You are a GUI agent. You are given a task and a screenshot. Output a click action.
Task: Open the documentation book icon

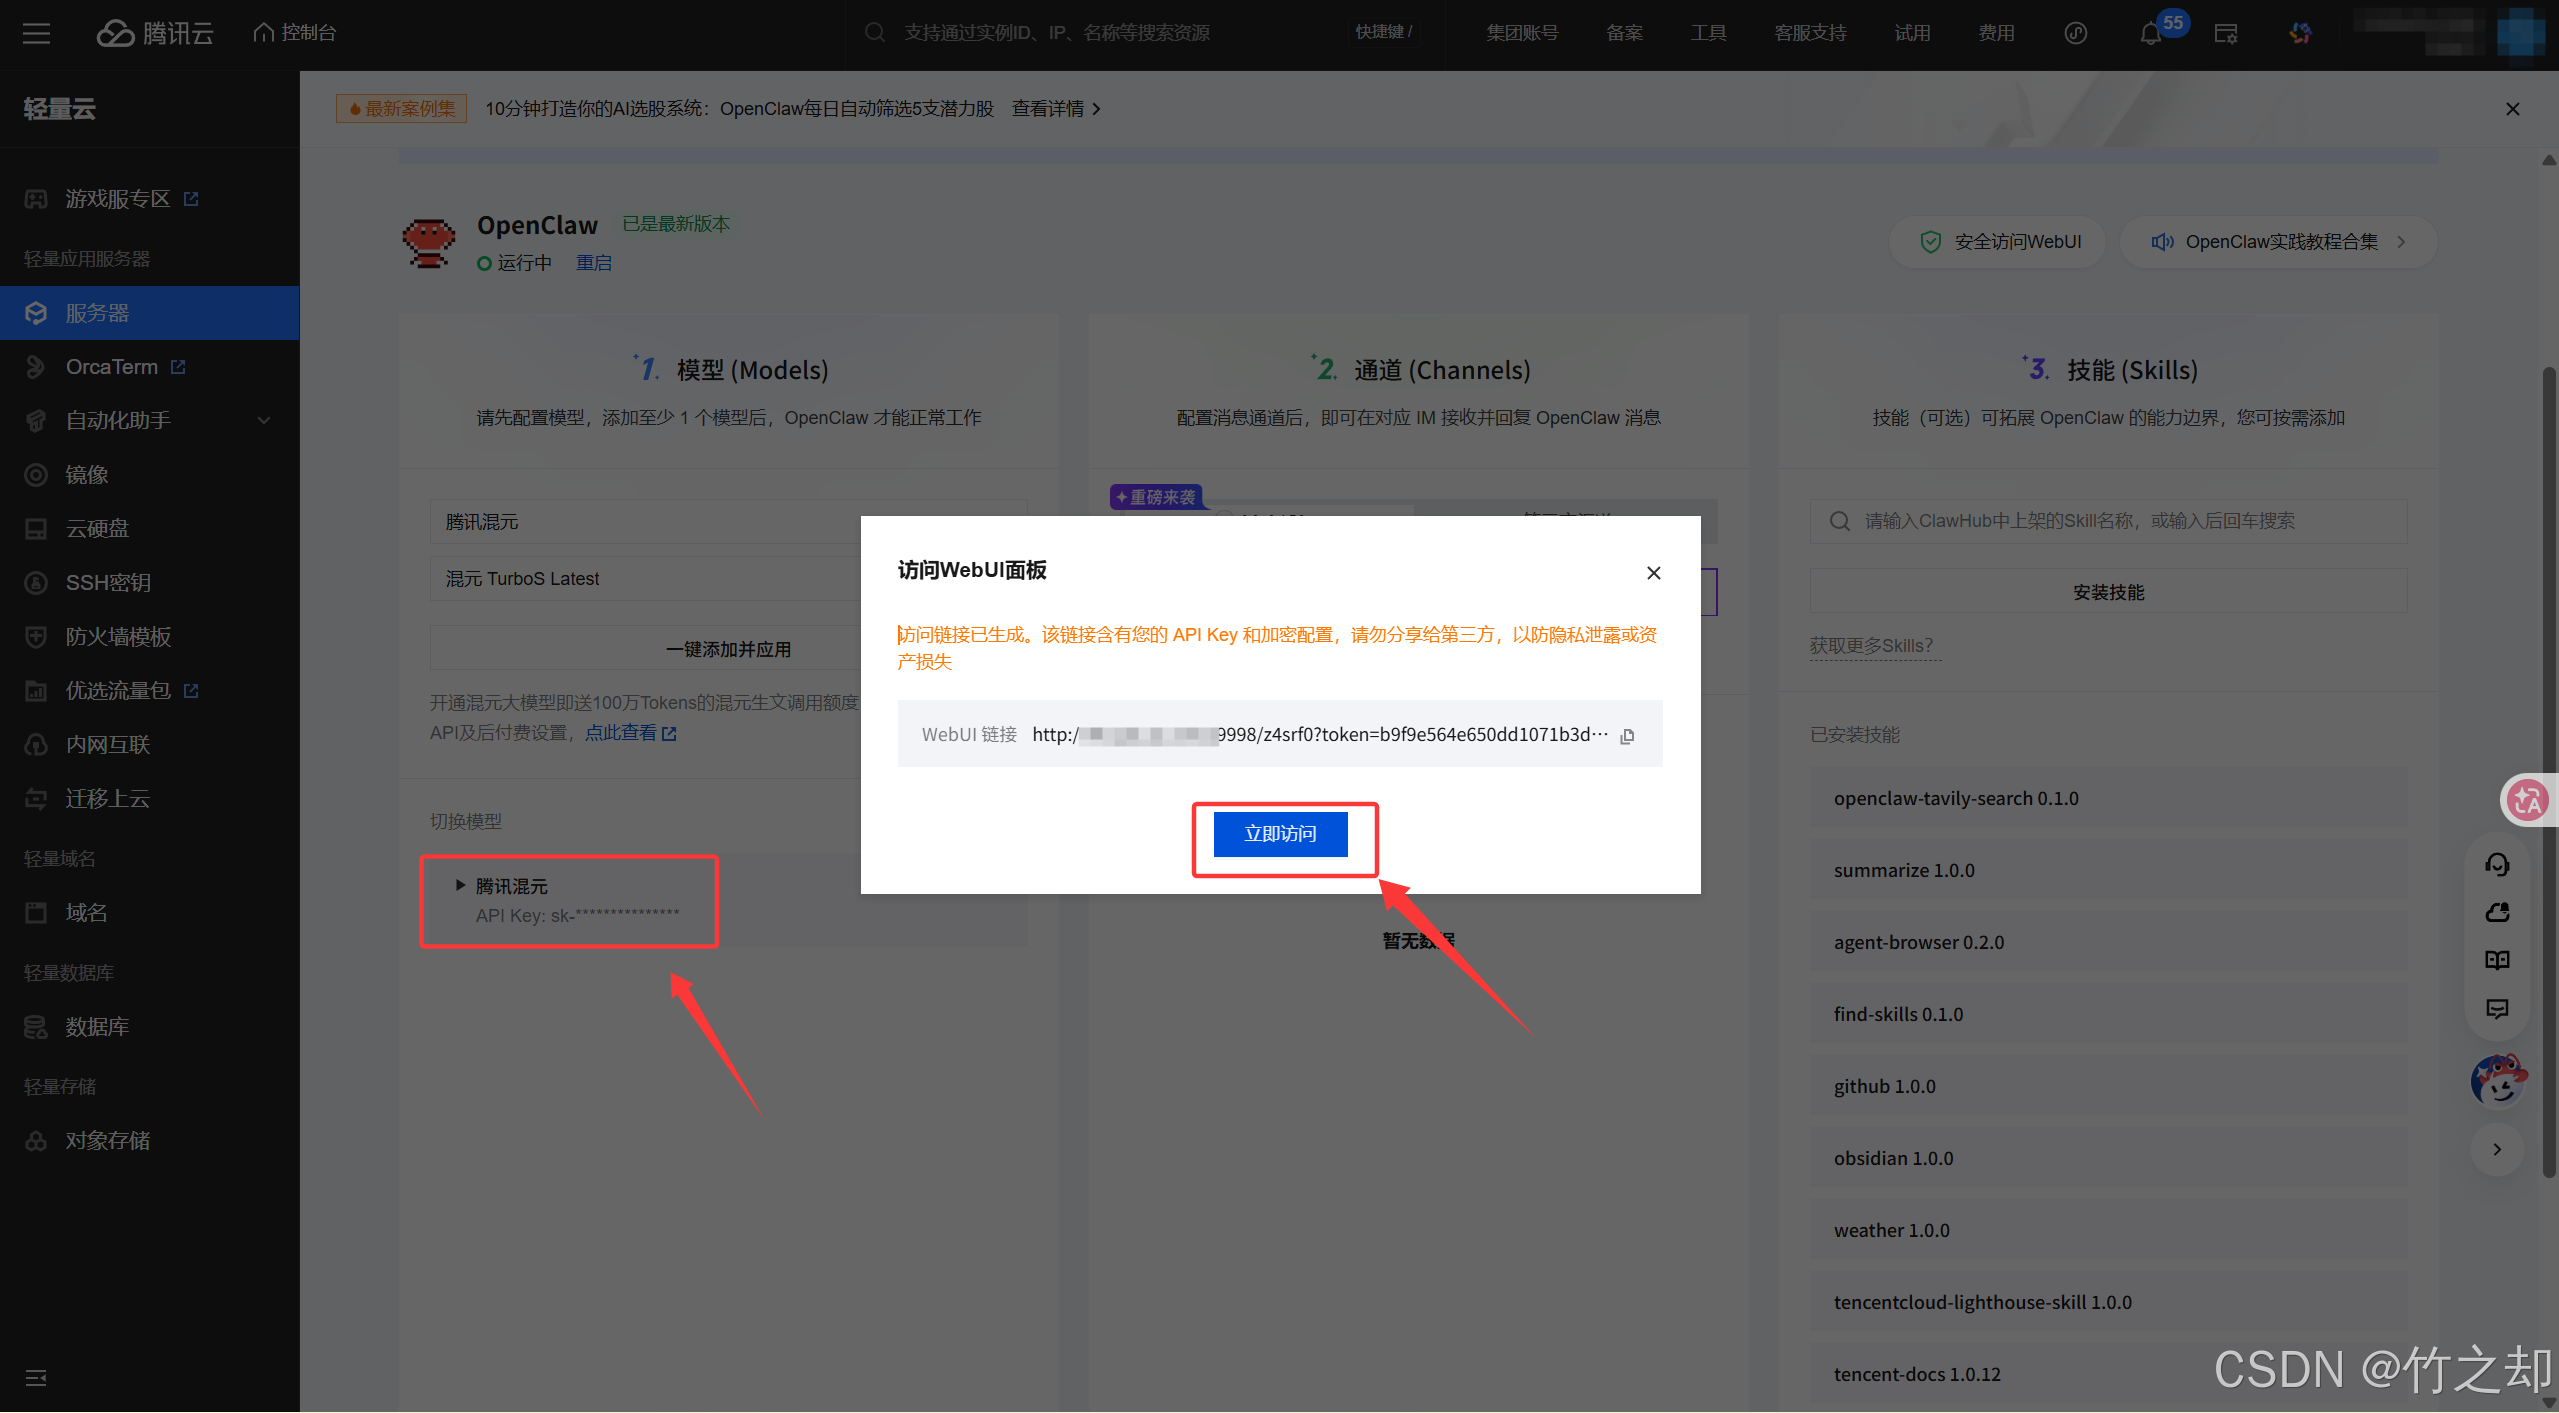tap(2497, 961)
